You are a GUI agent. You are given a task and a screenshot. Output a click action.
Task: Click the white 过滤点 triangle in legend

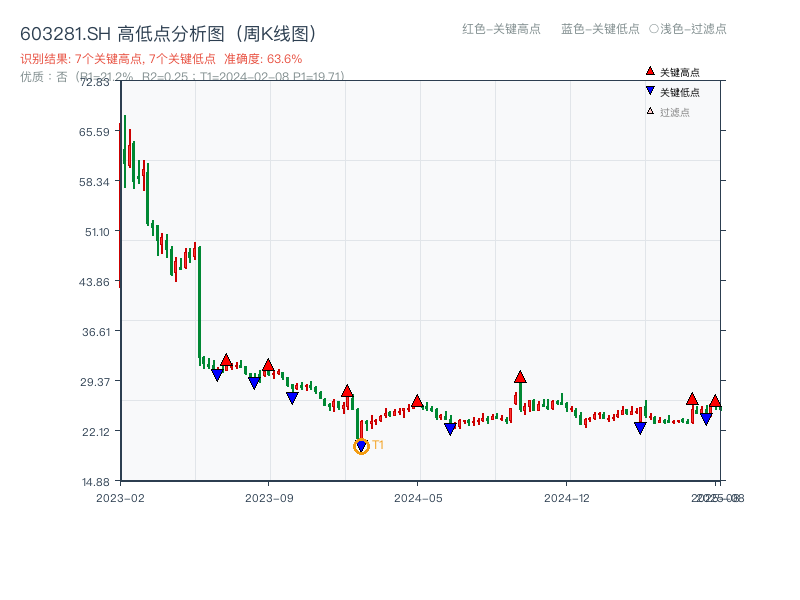[x=650, y=111]
